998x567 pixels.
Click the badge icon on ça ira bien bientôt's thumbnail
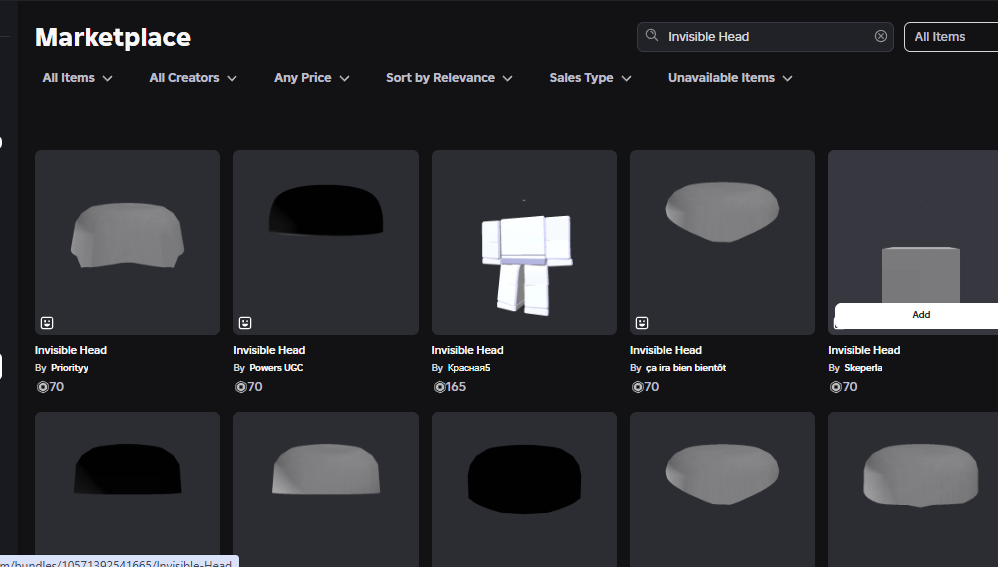(x=642, y=323)
